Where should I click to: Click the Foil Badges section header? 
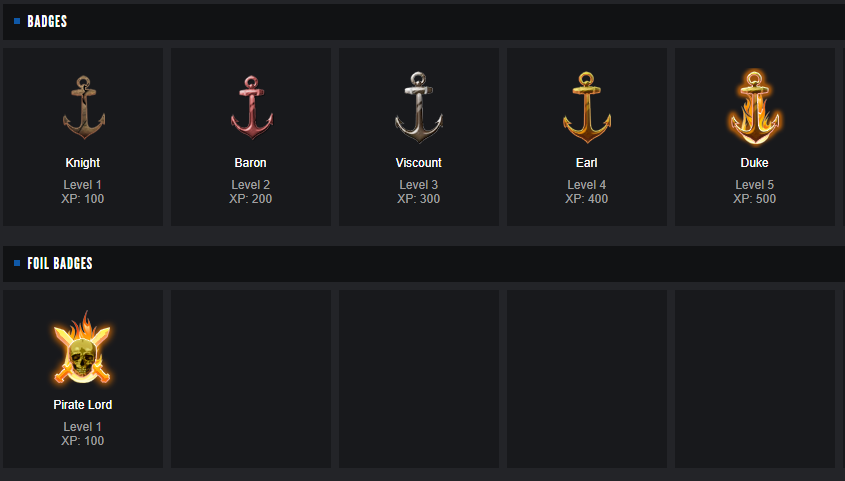(60, 263)
